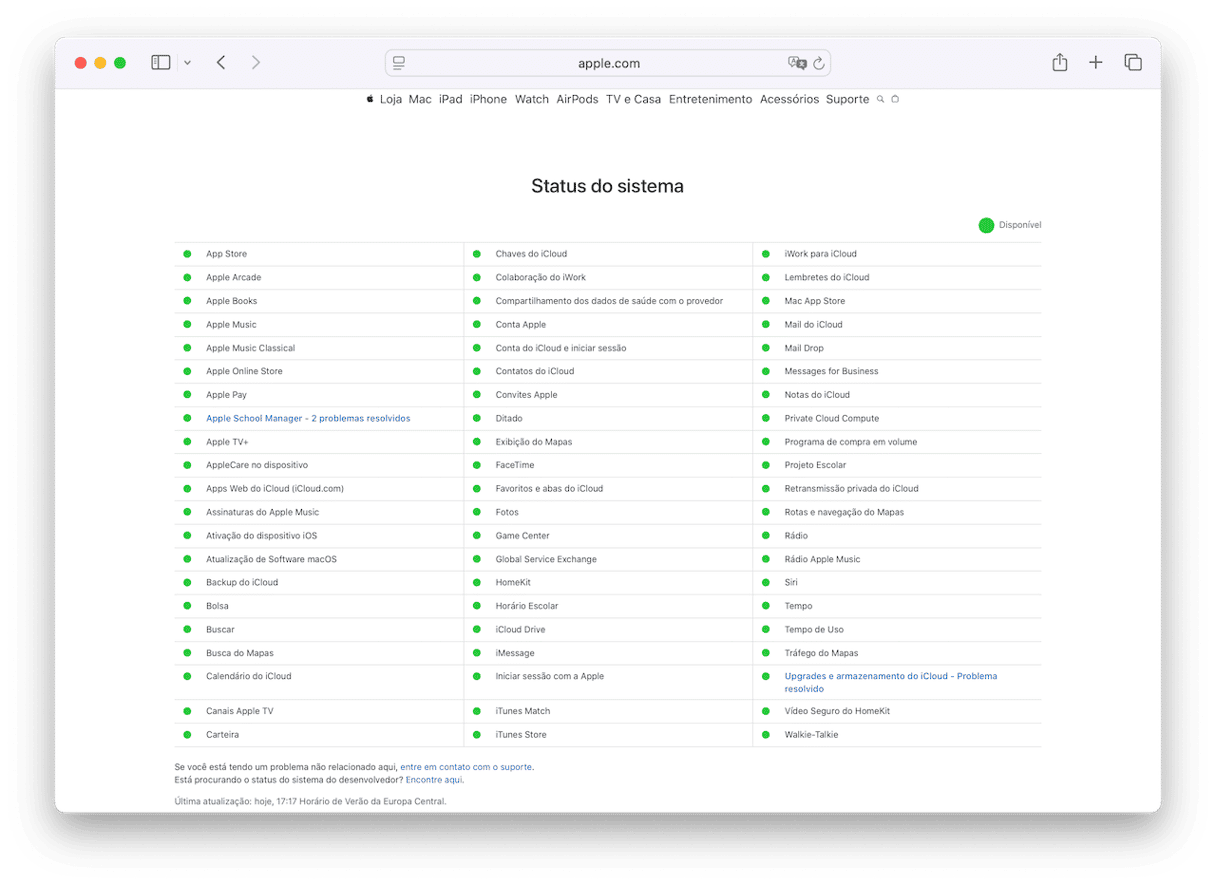Toggle the Safari sidebar
This screenshot has height=885, width=1216.
tap(160, 63)
